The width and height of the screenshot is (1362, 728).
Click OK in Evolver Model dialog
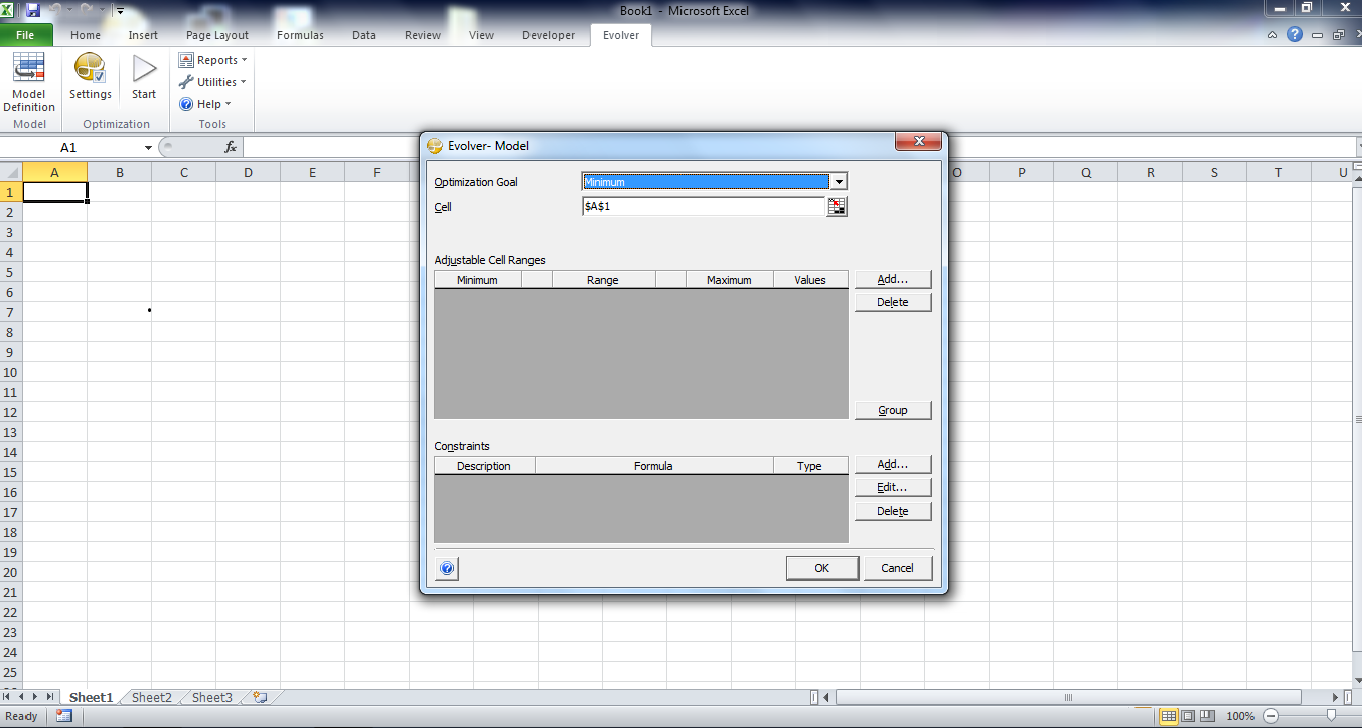pos(822,568)
